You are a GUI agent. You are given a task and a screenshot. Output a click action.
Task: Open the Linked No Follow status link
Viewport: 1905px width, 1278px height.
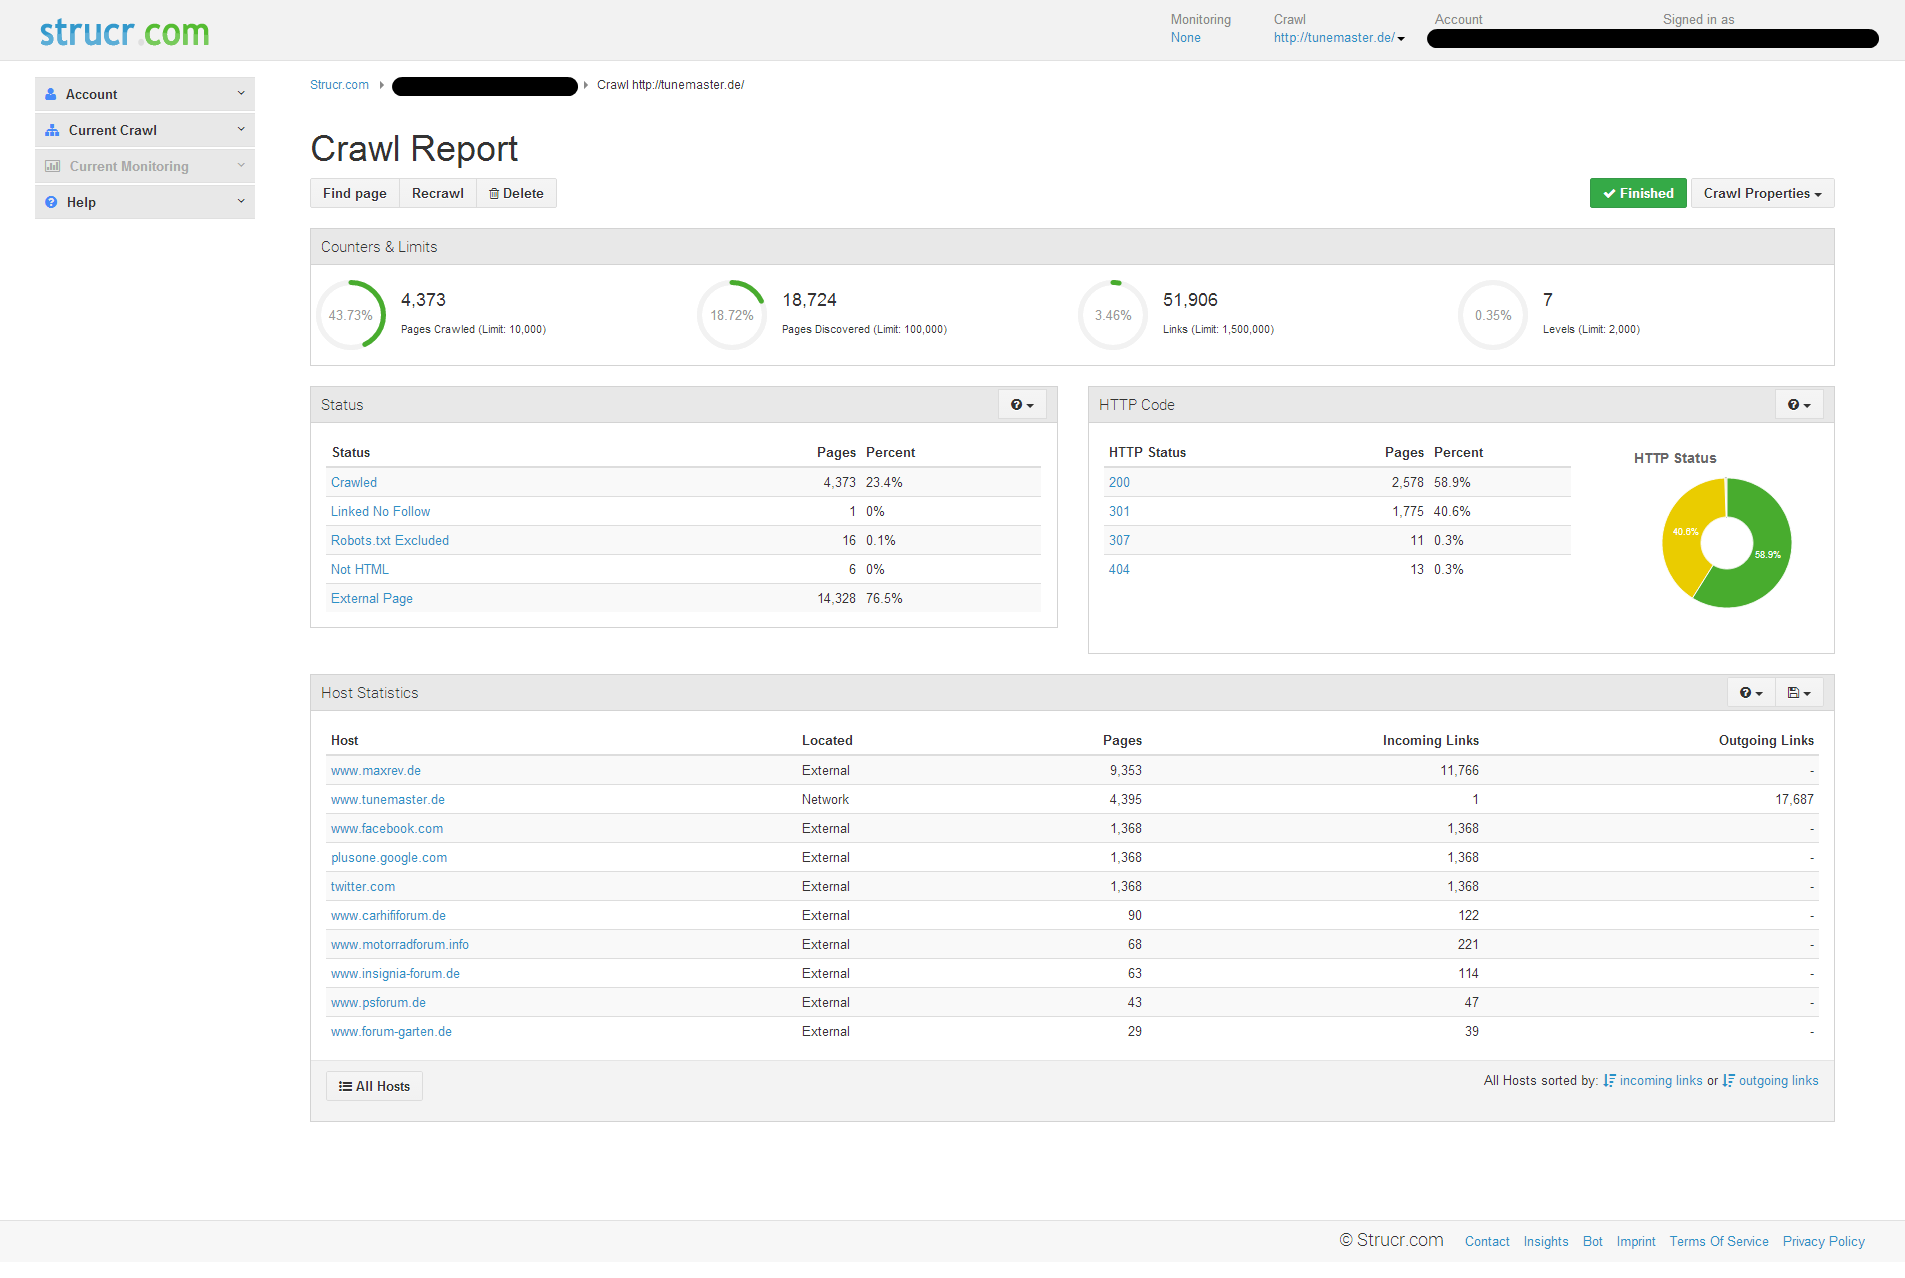pos(380,511)
